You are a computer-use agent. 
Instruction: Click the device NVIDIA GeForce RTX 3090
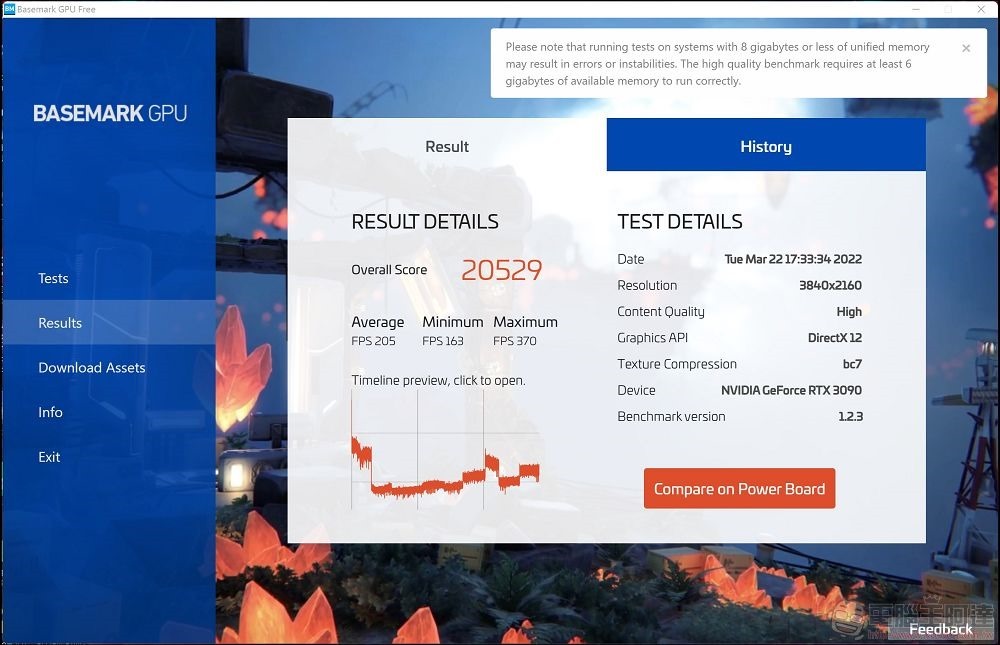click(x=791, y=390)
